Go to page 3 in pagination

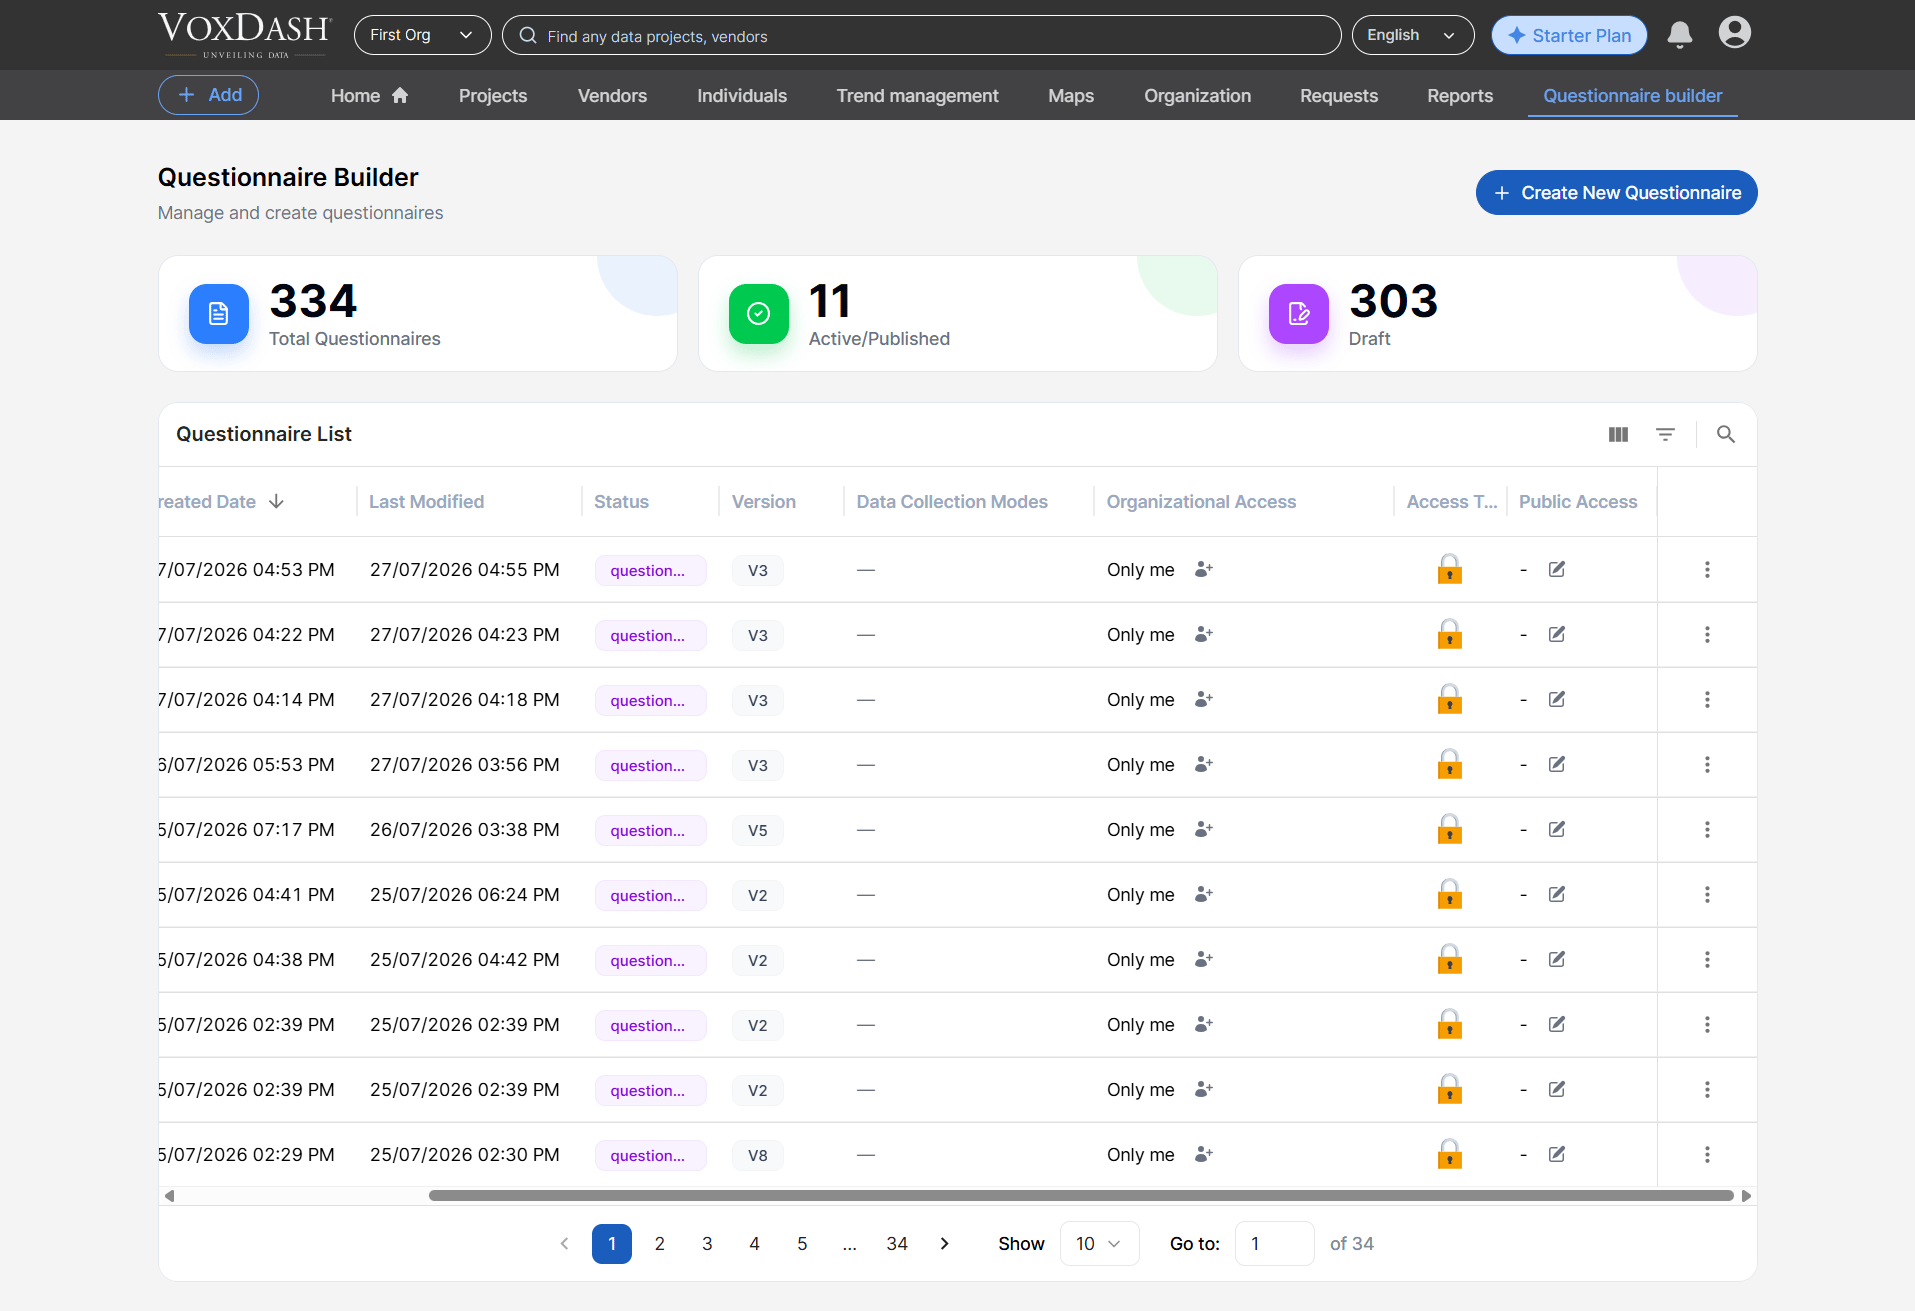click(707, 1243)
